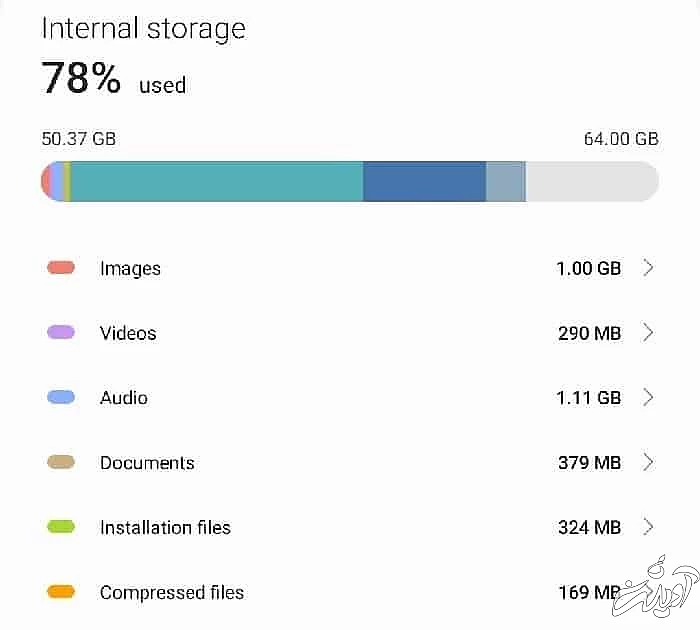Click the red Images category icon
Viewport: 700px width, 630px height.
(x=61, y=268)
